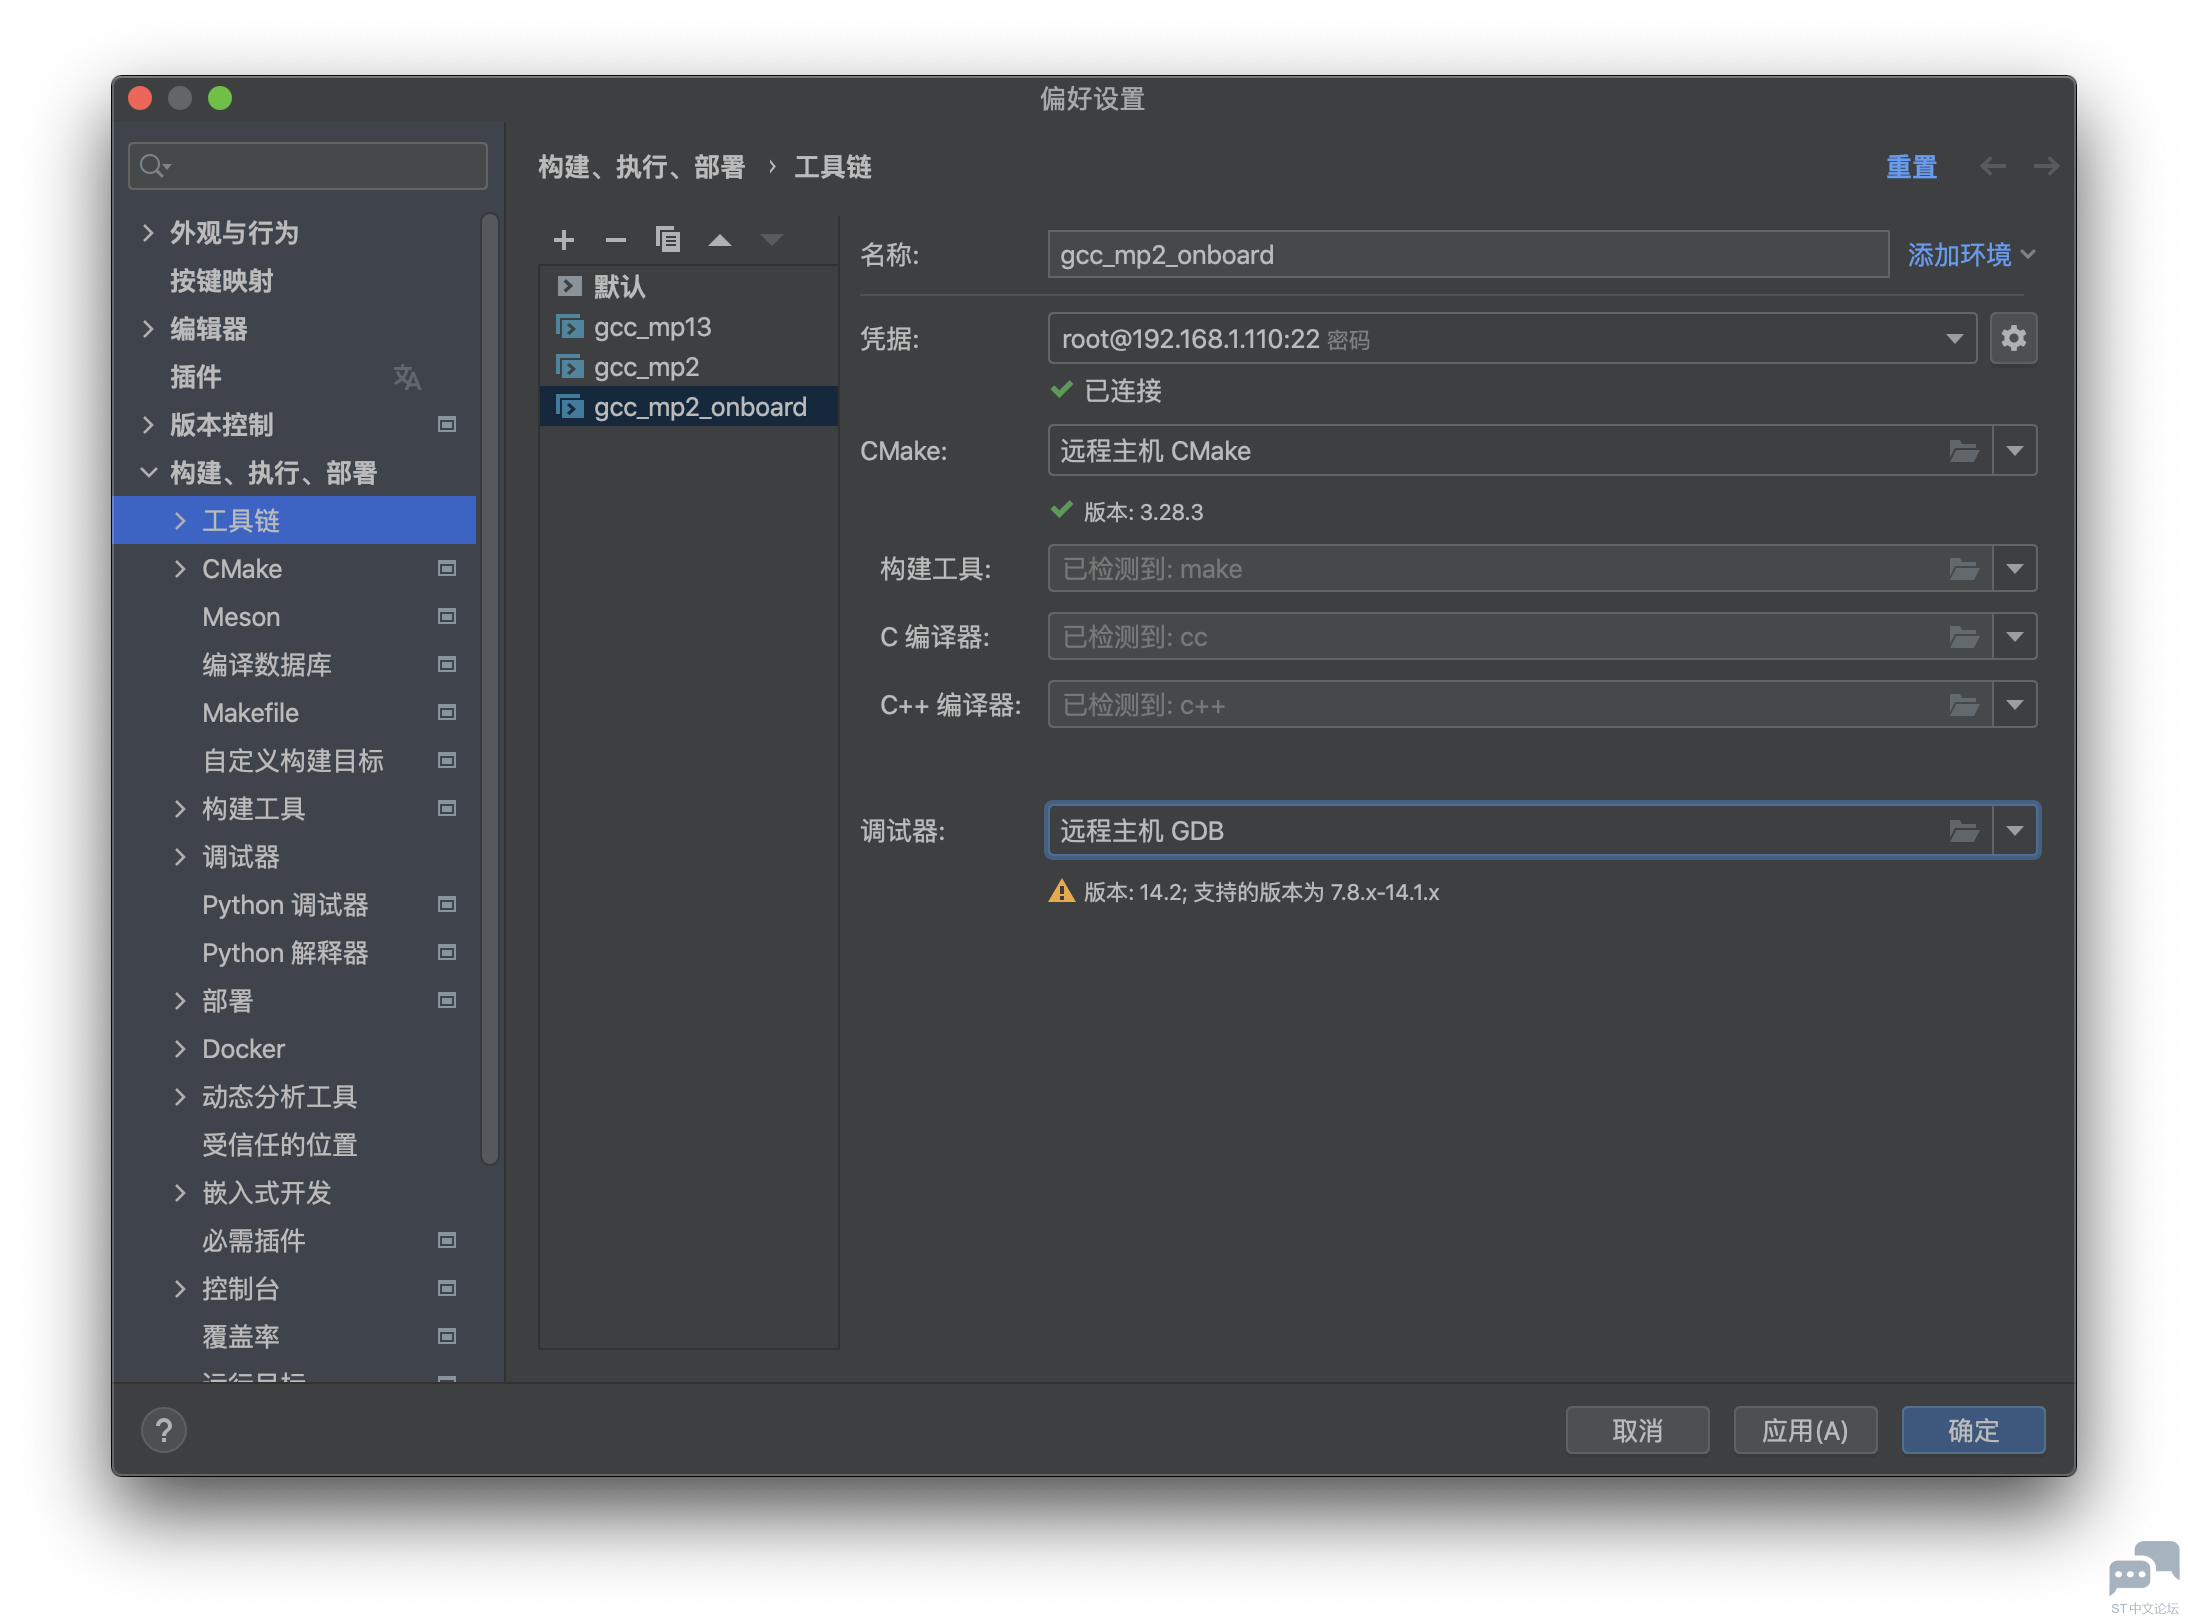Click the 调试器 field 远程主机 GDB

(1520, 831)
